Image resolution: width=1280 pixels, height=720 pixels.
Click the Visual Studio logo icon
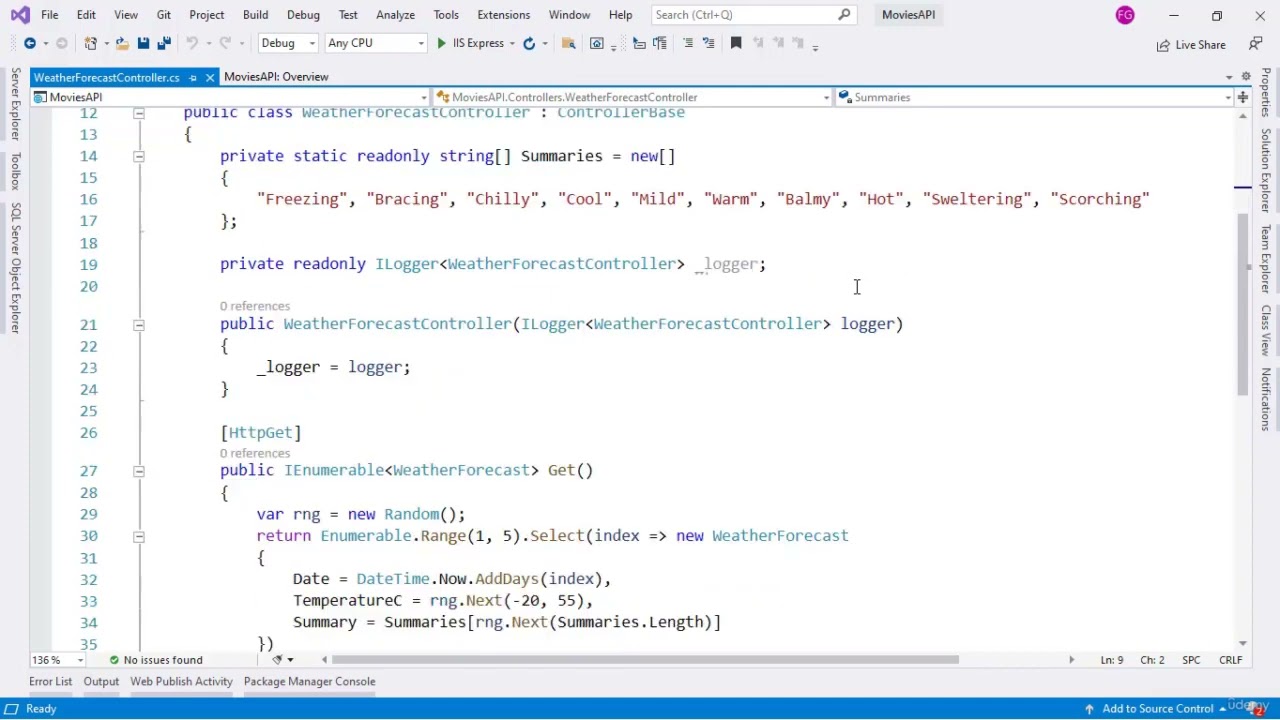pos(20,15)
